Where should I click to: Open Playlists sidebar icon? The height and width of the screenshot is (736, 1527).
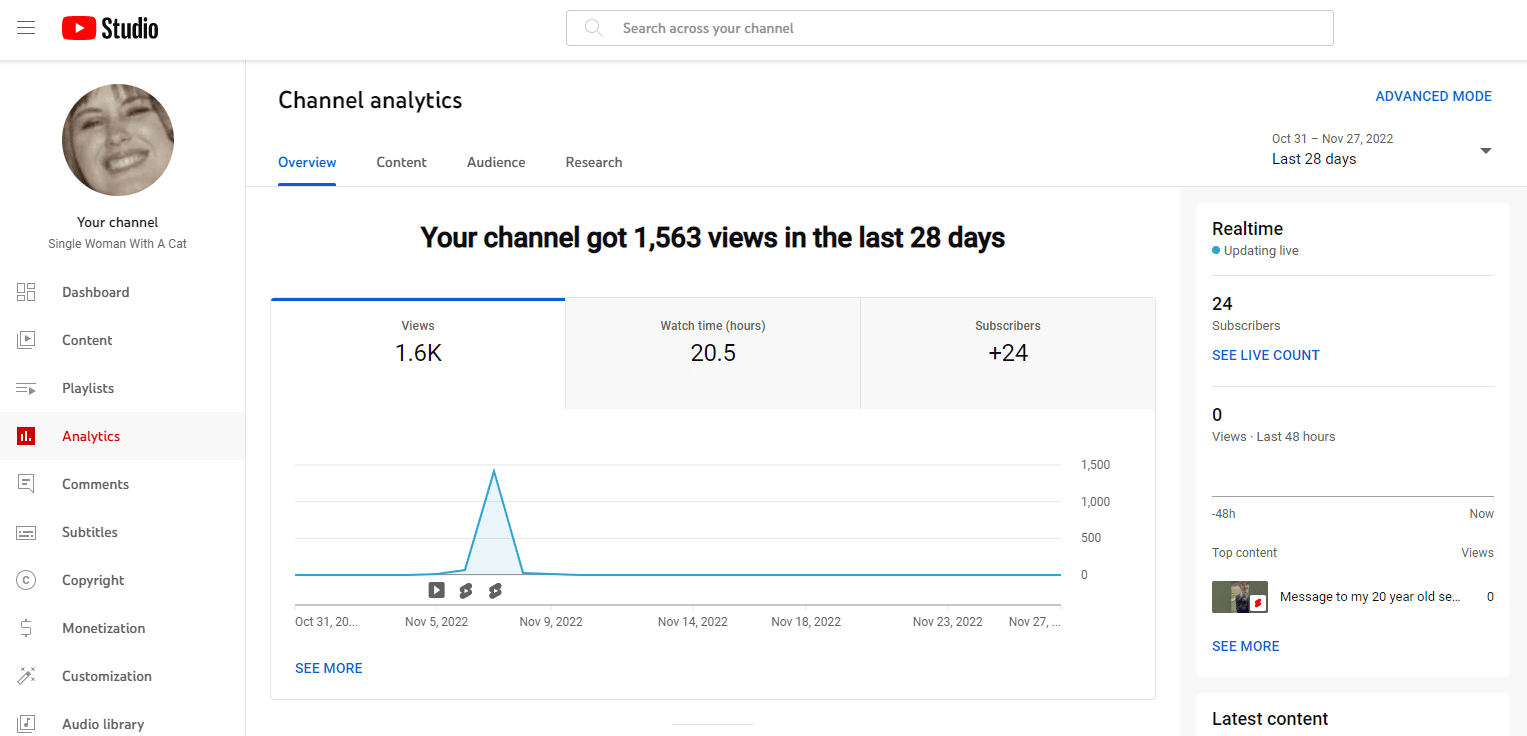[x=26, y=388]
